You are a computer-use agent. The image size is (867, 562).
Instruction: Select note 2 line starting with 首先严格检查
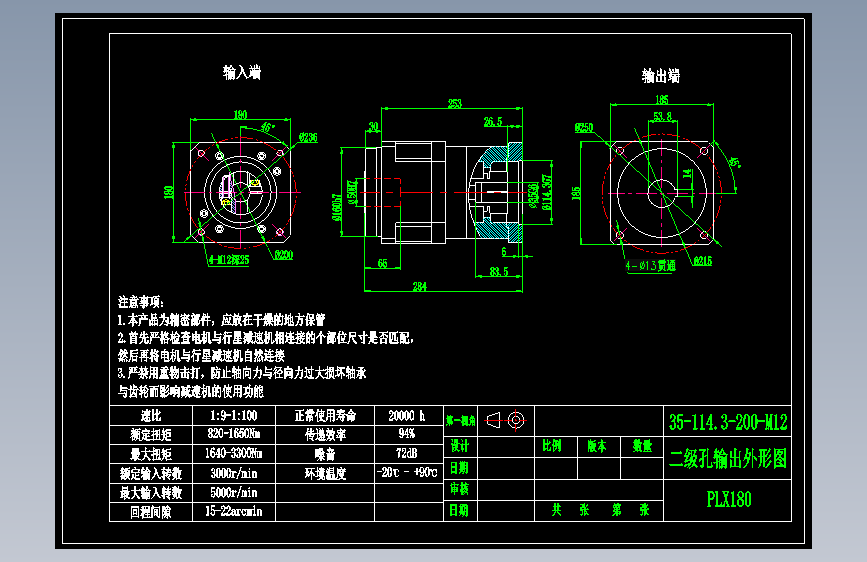[x=265, y=337]
